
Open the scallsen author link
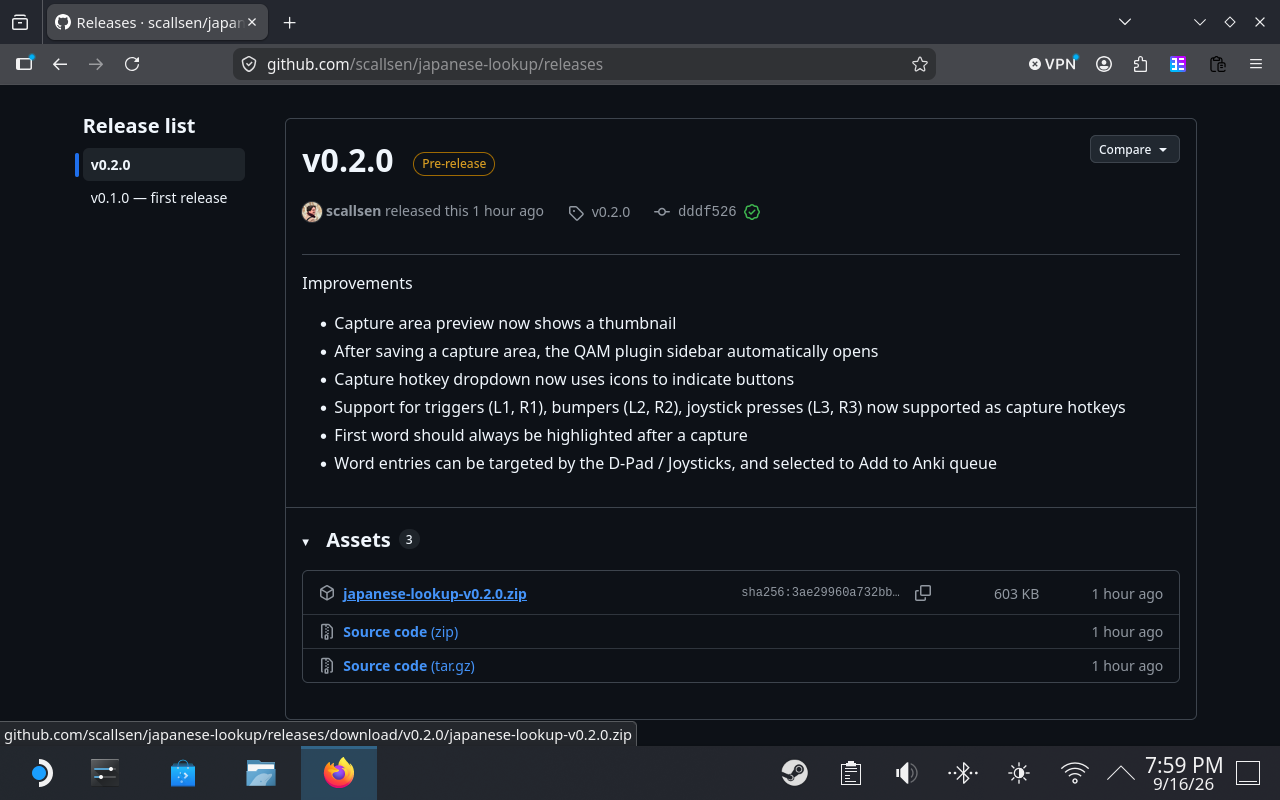(x=353, y=211)
